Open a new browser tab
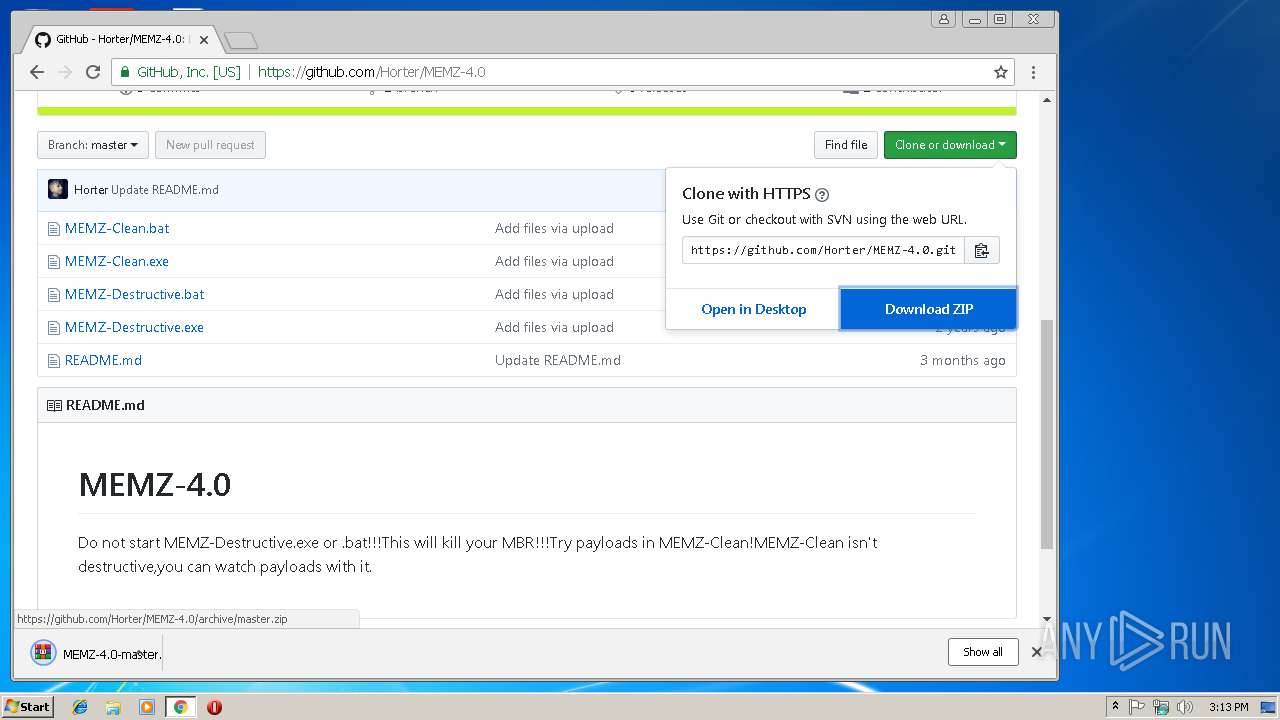The image size is (1280, 720). (x=241, y=40)
